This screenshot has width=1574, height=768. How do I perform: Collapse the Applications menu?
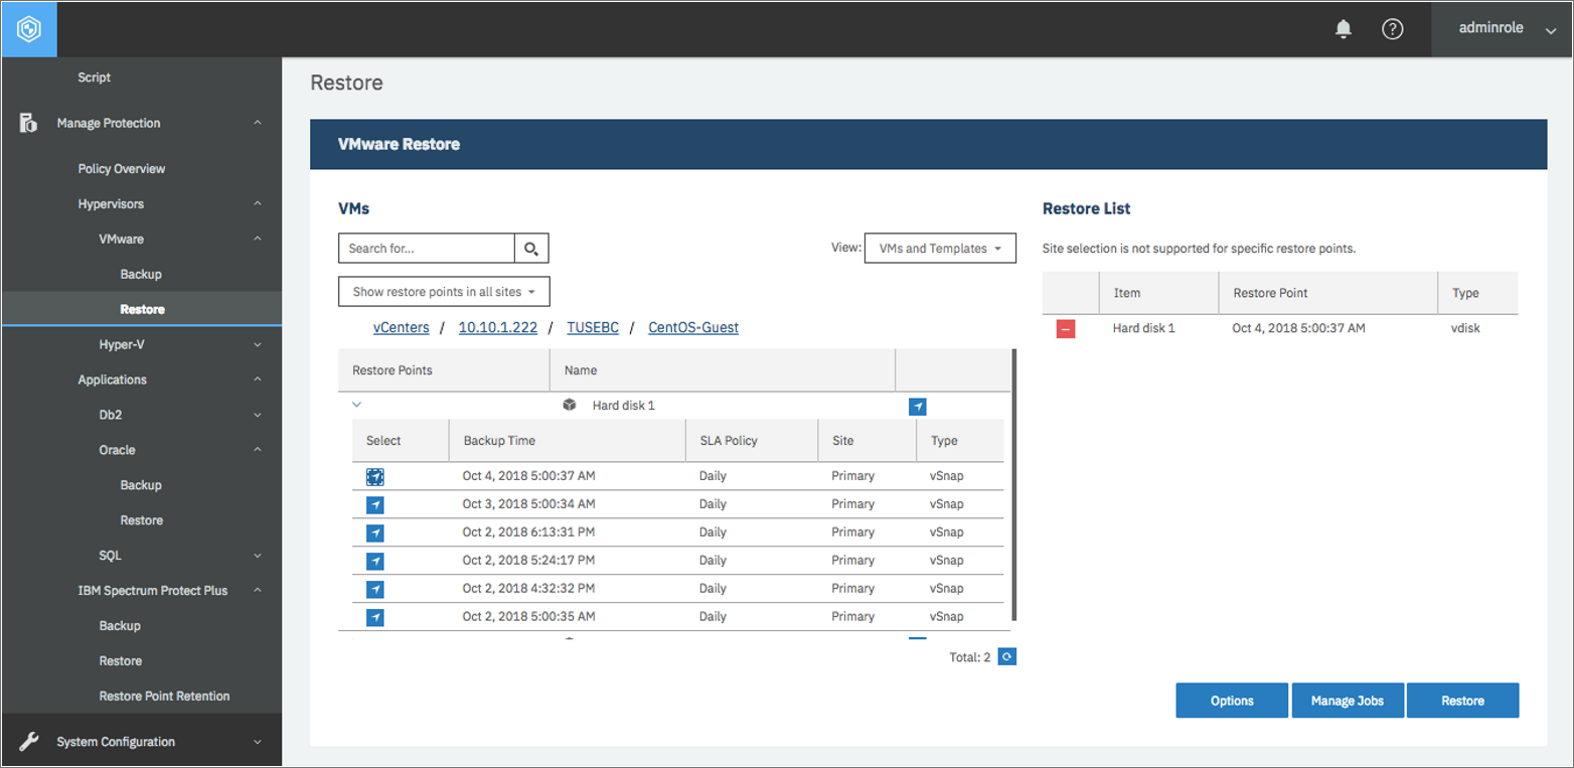(257, 380)
